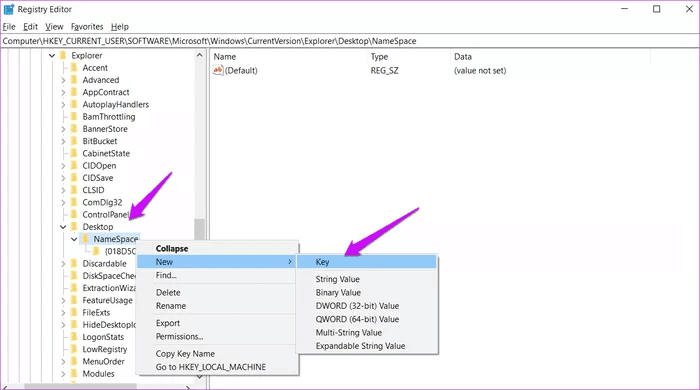
Task: Select the CIDSave key
Action: 98,178
